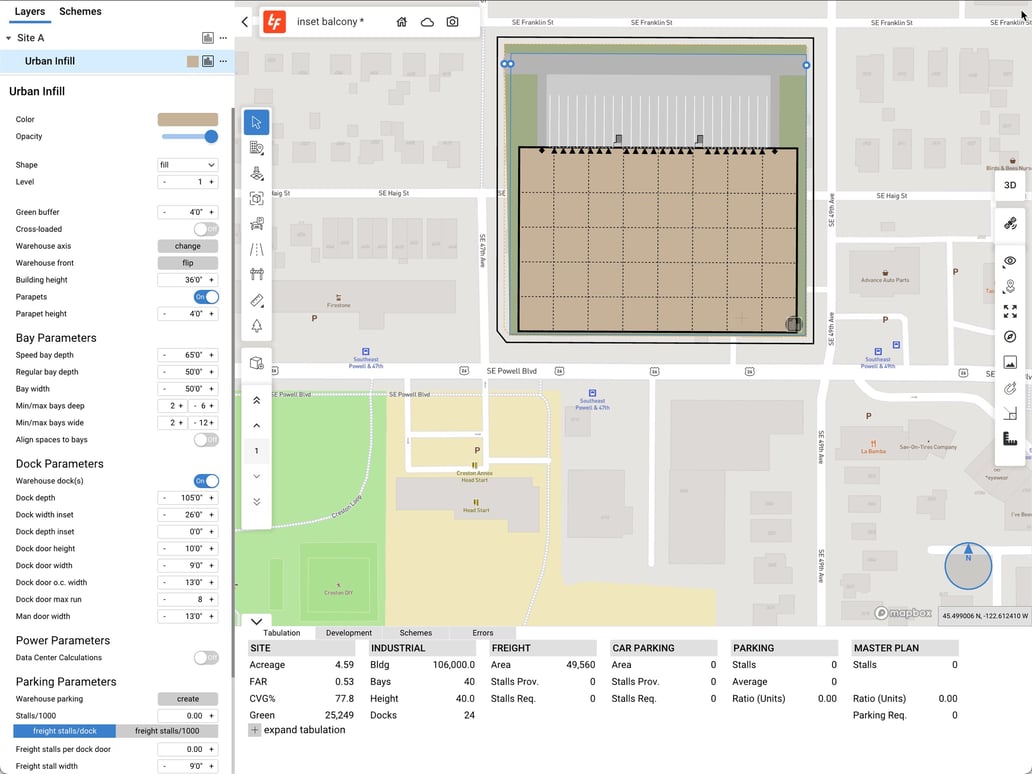This screenshot has width=1032, height=774.
Task: Click the car parking tool icon
Action: pyautogui.click(x=256, y=224)
